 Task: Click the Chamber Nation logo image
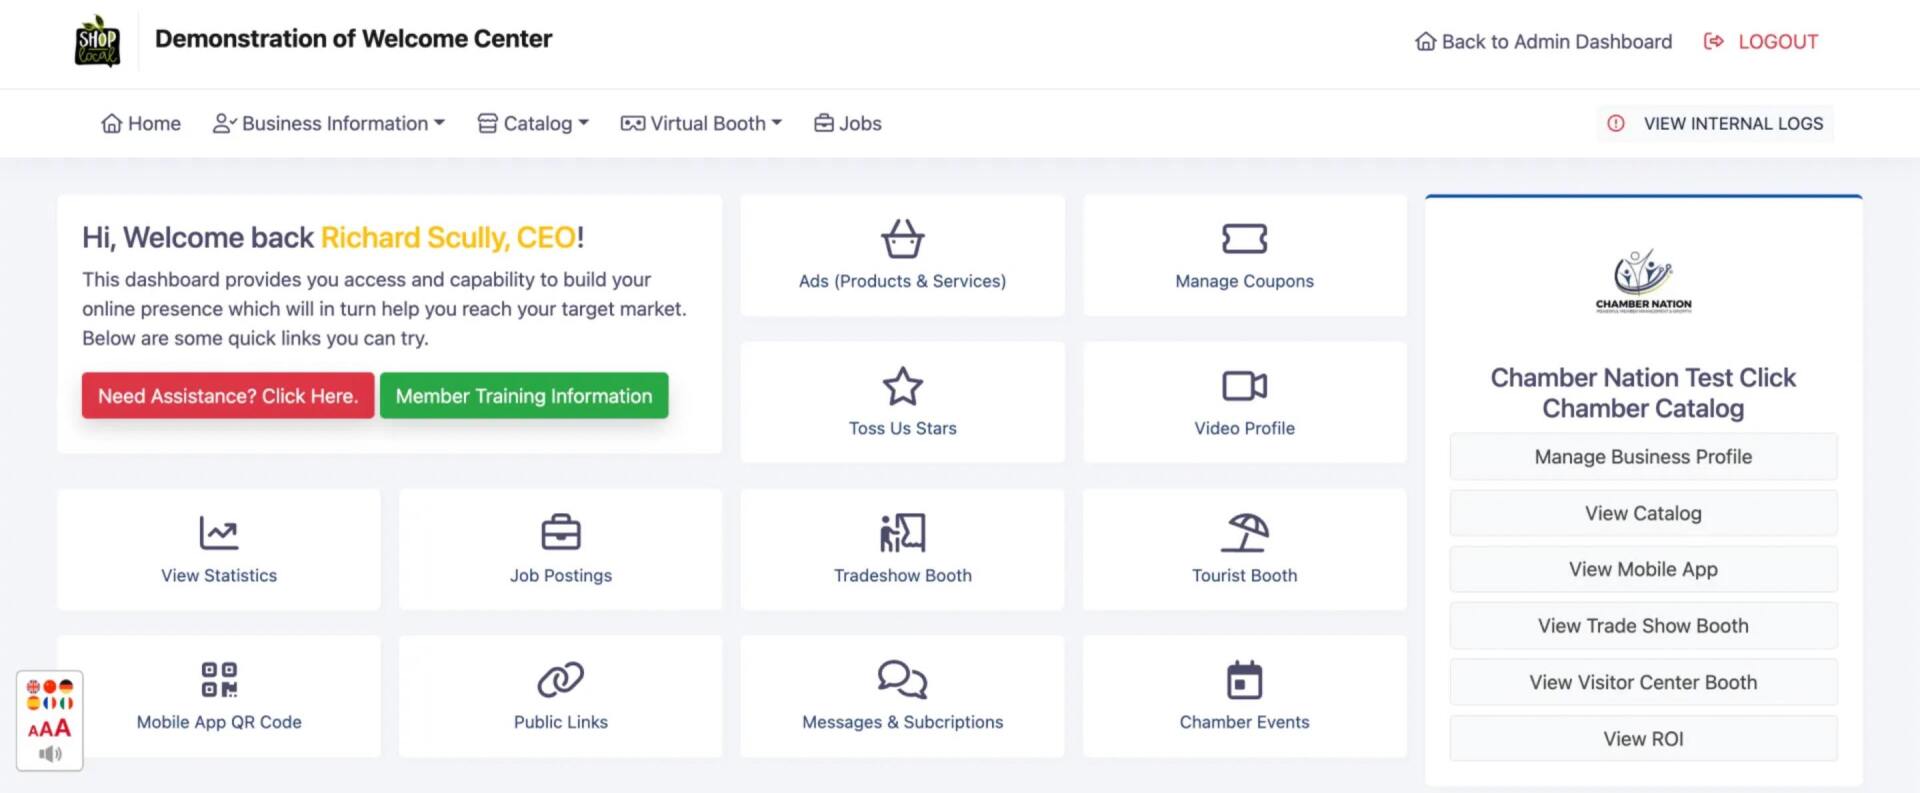pyautogui.click(x=1643, y=281)
